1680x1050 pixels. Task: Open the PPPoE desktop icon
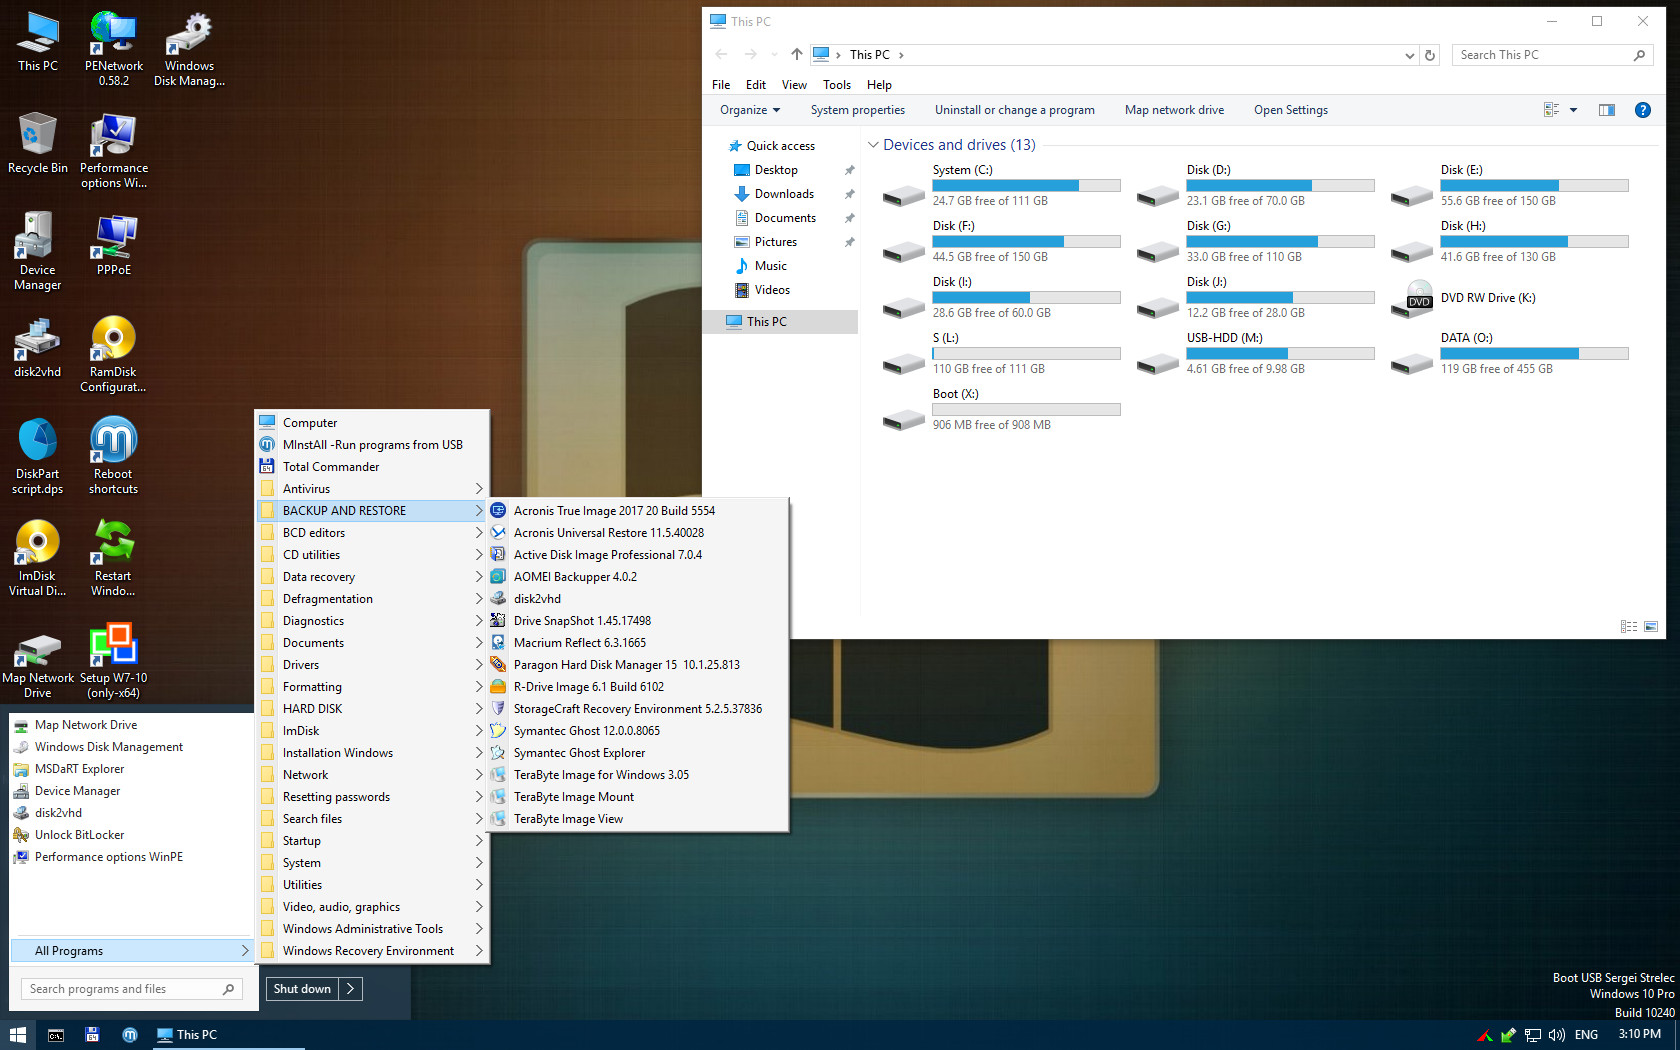pyautogui.click(x=113, y=245)
